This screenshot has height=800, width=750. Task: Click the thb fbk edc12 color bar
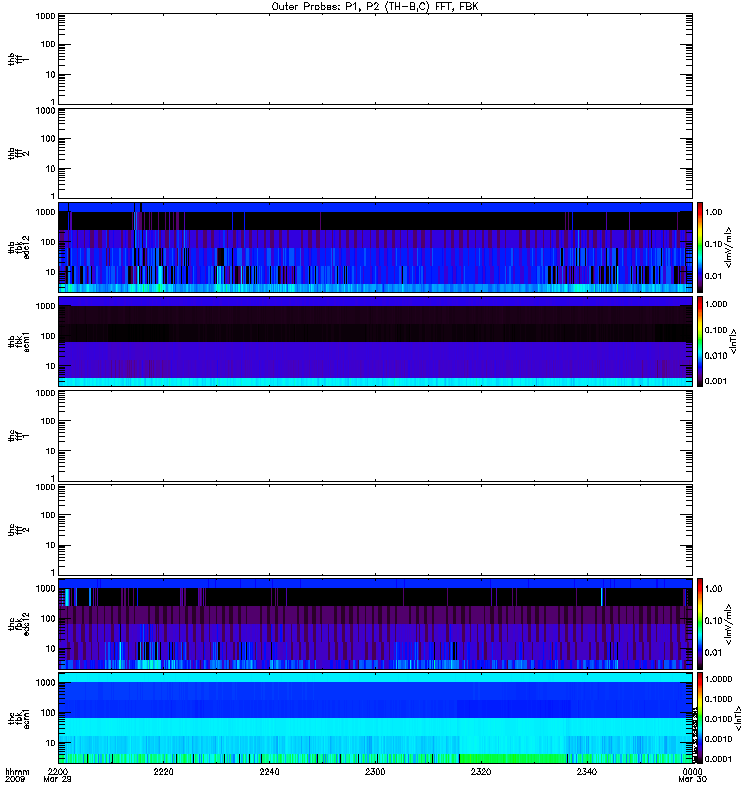click(x=700, y=247)
